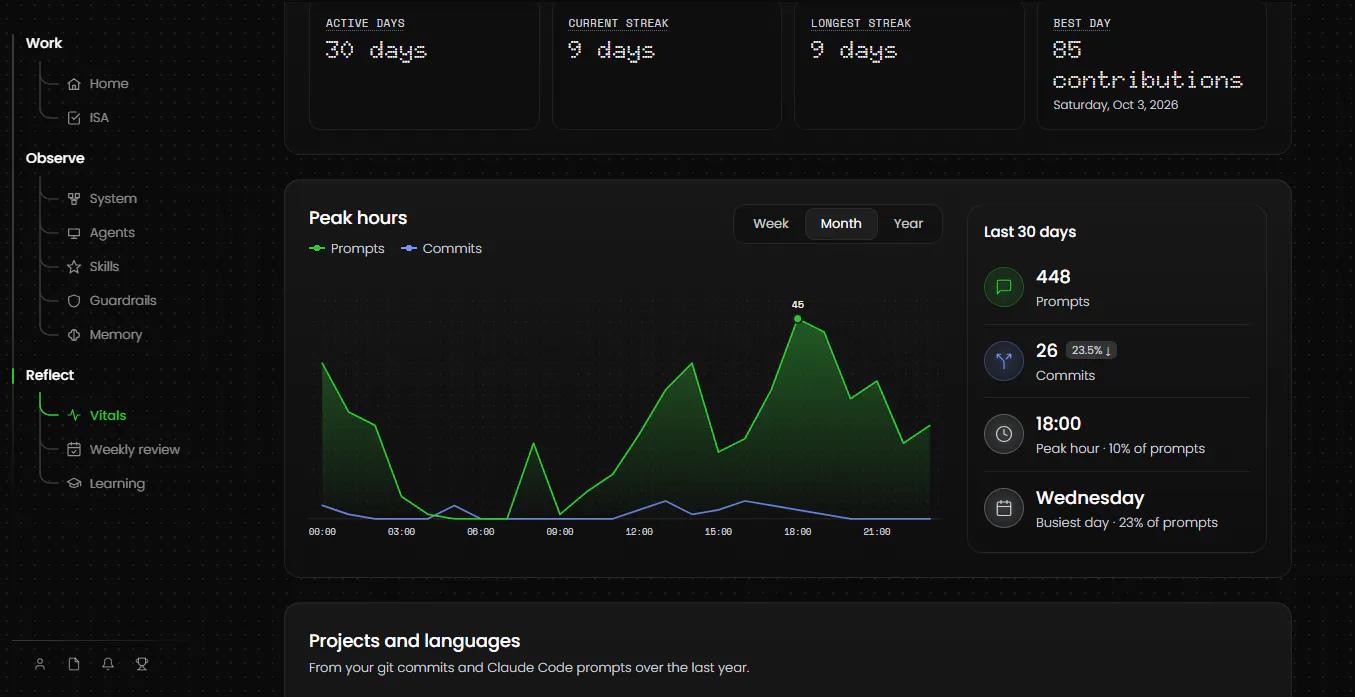This screenshot has width=1355, height=697.
Task: Open notifications via the bell icon
Action: [x=108, y=664]
